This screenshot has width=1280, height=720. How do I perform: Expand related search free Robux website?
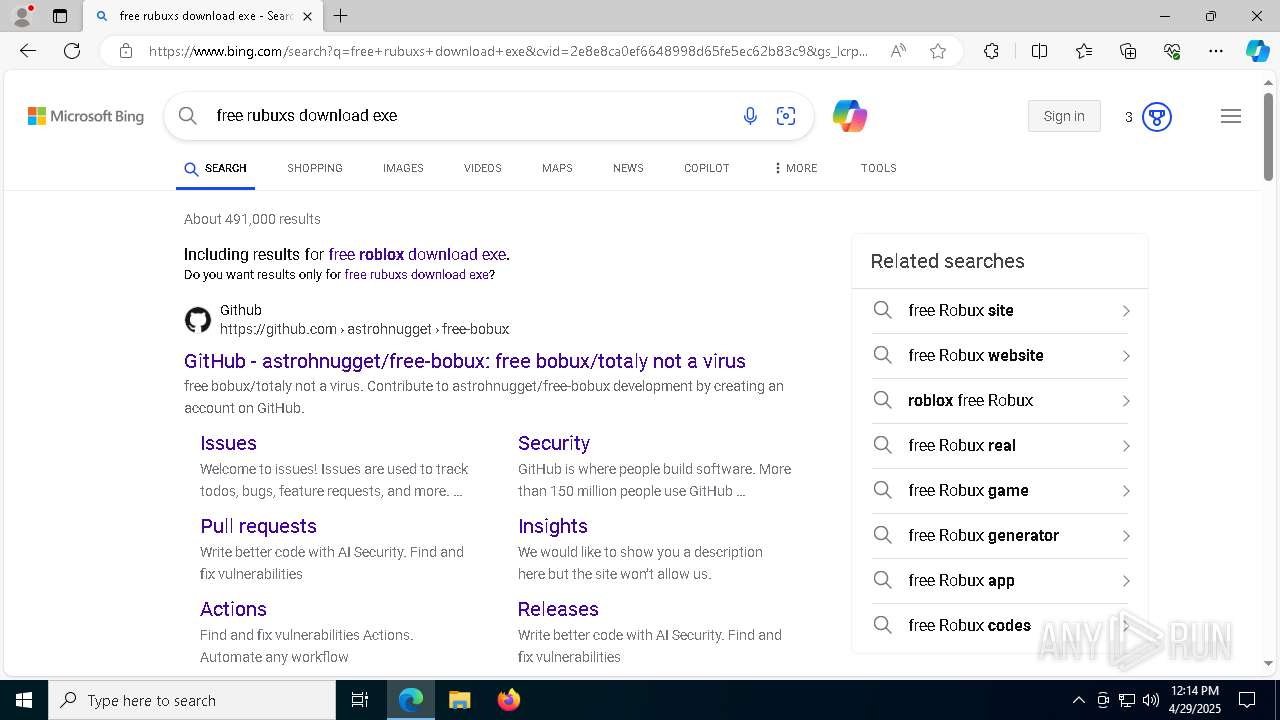point(1000,356)
